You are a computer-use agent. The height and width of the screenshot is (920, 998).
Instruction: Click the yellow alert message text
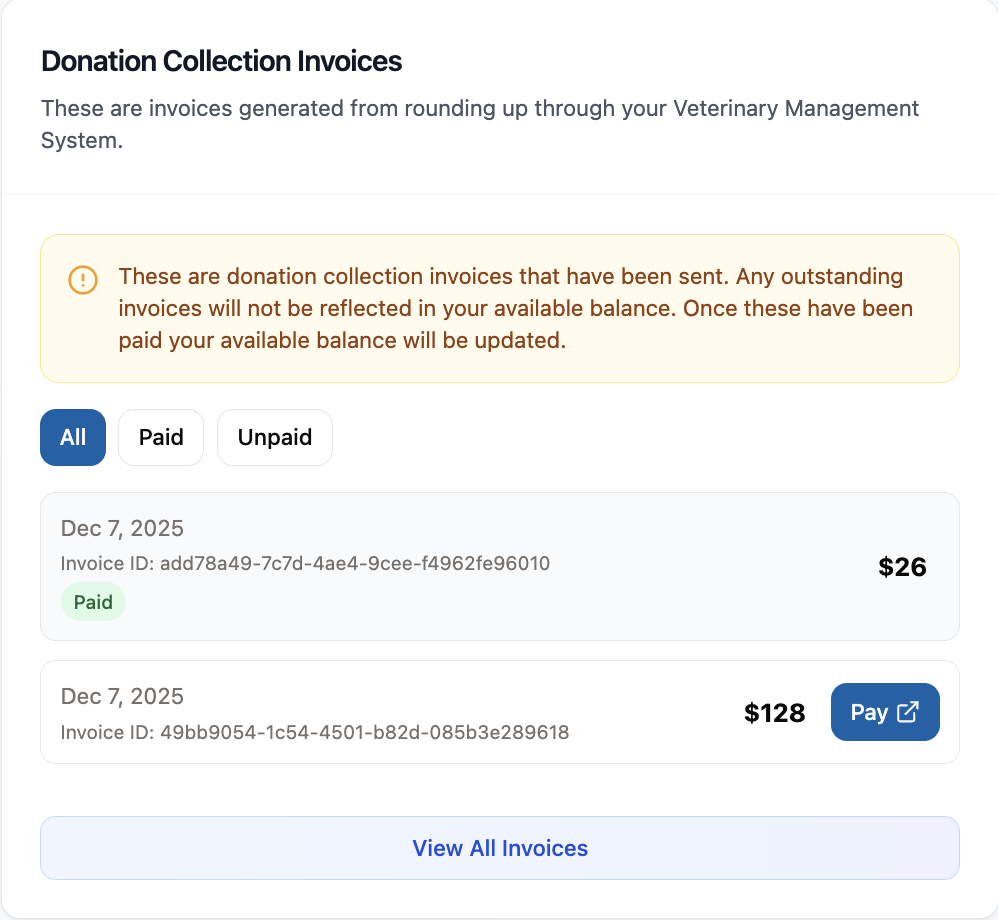click(515, 308)
